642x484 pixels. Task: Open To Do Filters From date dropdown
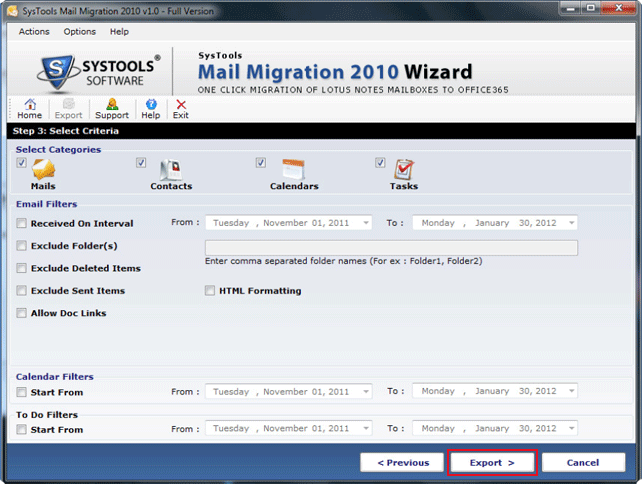366,428
